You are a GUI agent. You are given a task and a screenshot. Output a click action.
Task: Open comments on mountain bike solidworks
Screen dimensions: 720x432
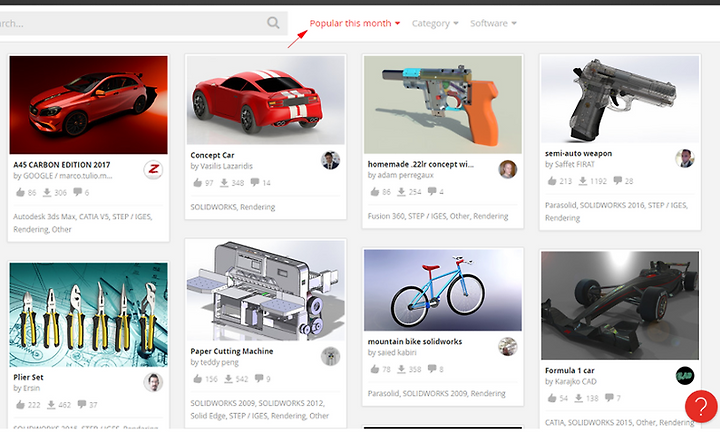point(432,368)
